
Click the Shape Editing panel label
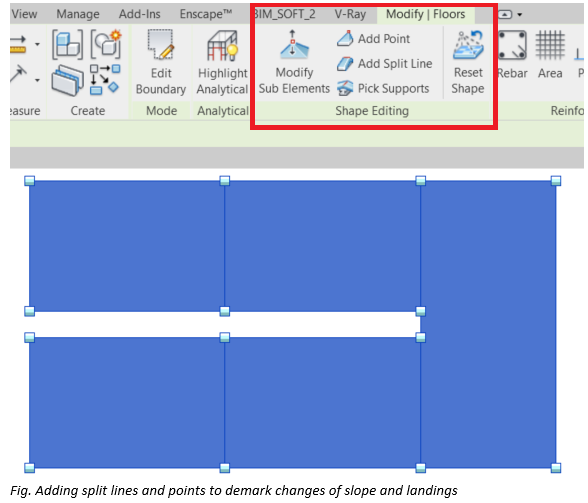(372, 111)
